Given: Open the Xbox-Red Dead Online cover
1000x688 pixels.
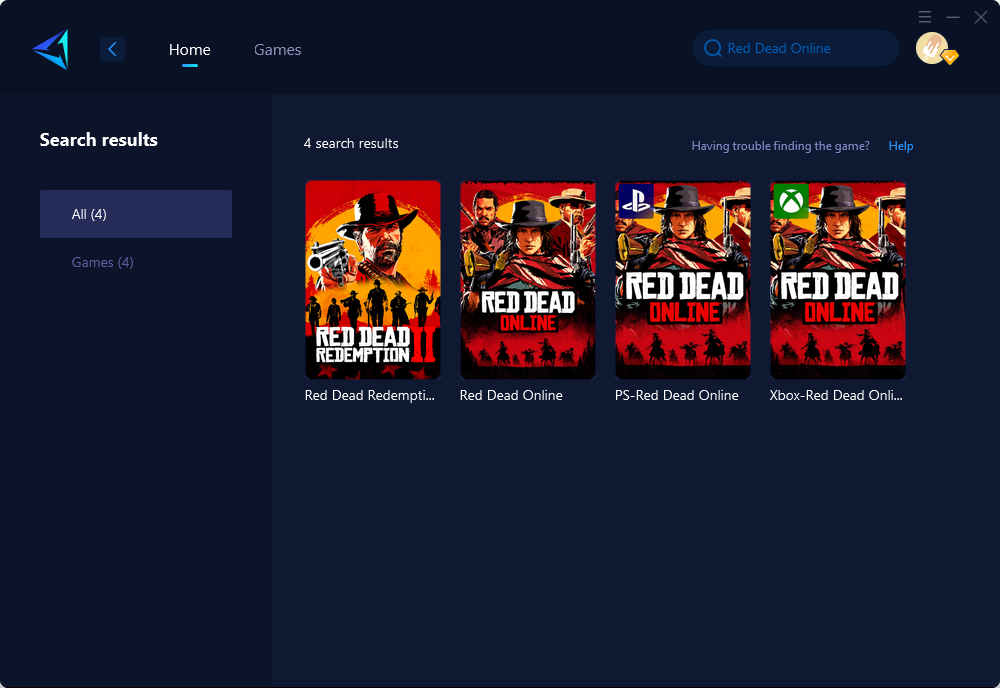Looking at the screenshot, I should (837, 280).
